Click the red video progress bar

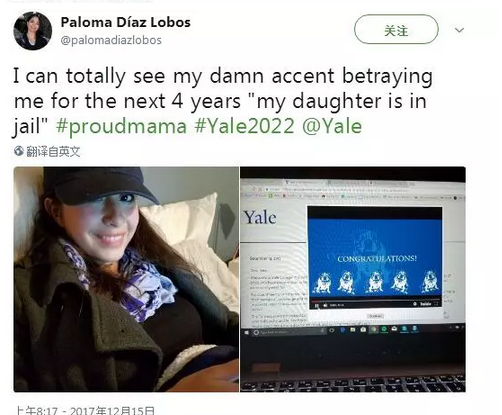pos(375,301)
